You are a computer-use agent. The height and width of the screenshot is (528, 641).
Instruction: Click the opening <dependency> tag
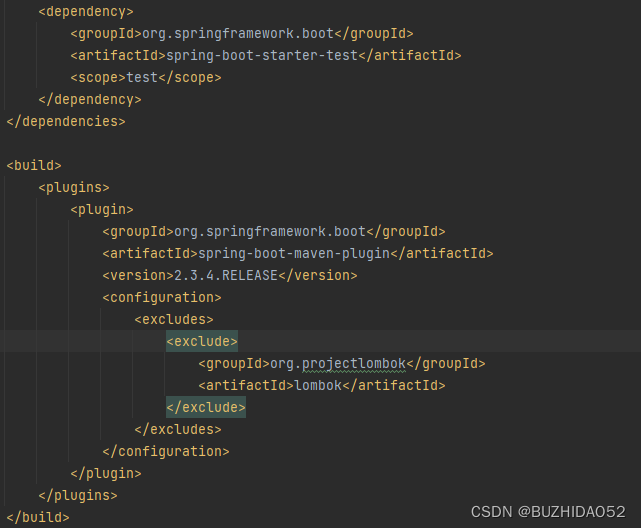(86, 11)
